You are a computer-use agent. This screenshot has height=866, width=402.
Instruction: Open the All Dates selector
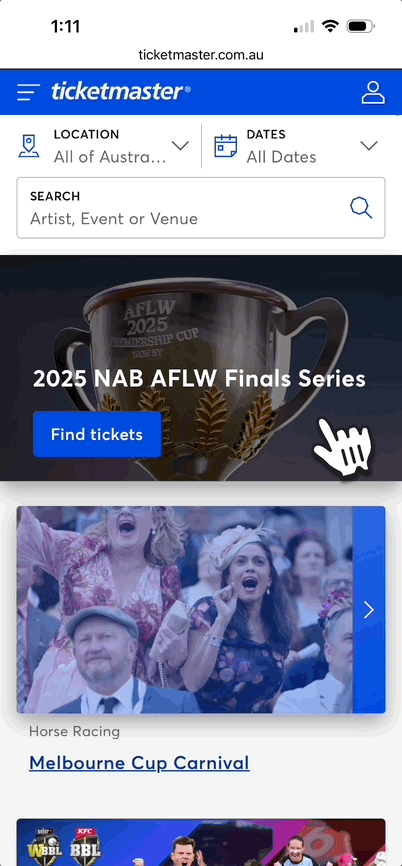pyautogui.click(x=297, y=146)
